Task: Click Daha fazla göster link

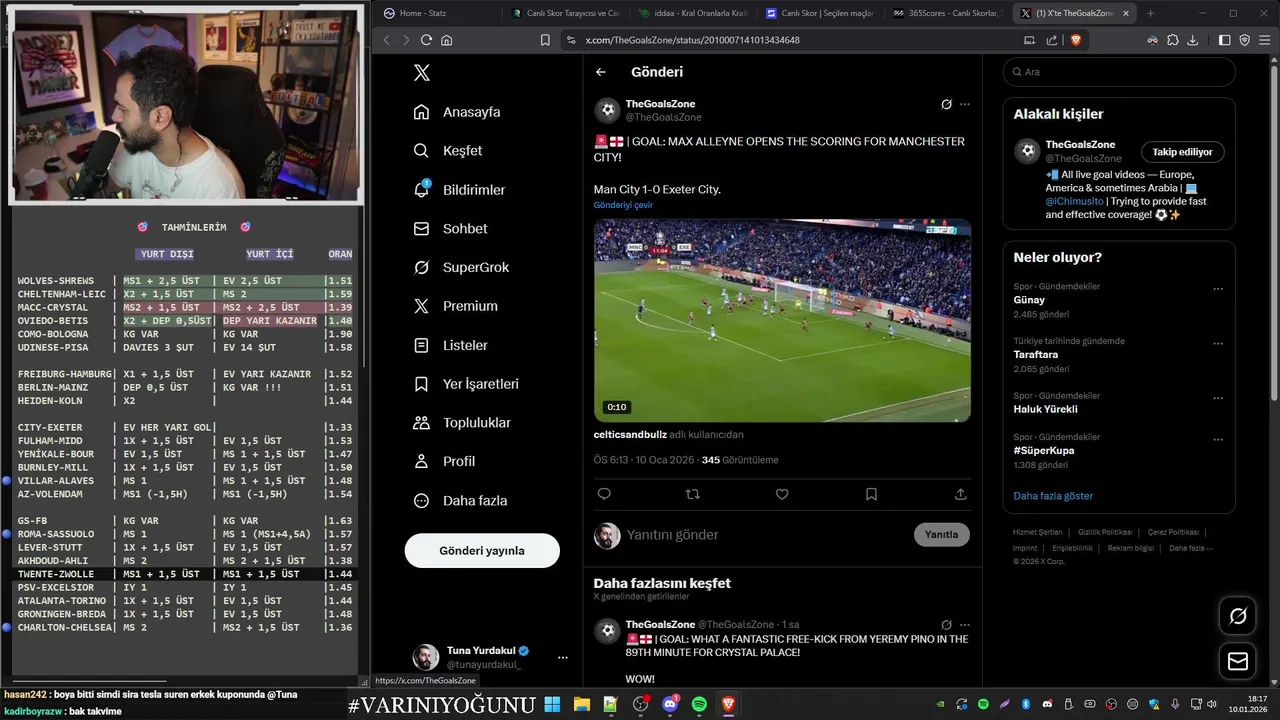Action: (1053, 496)
